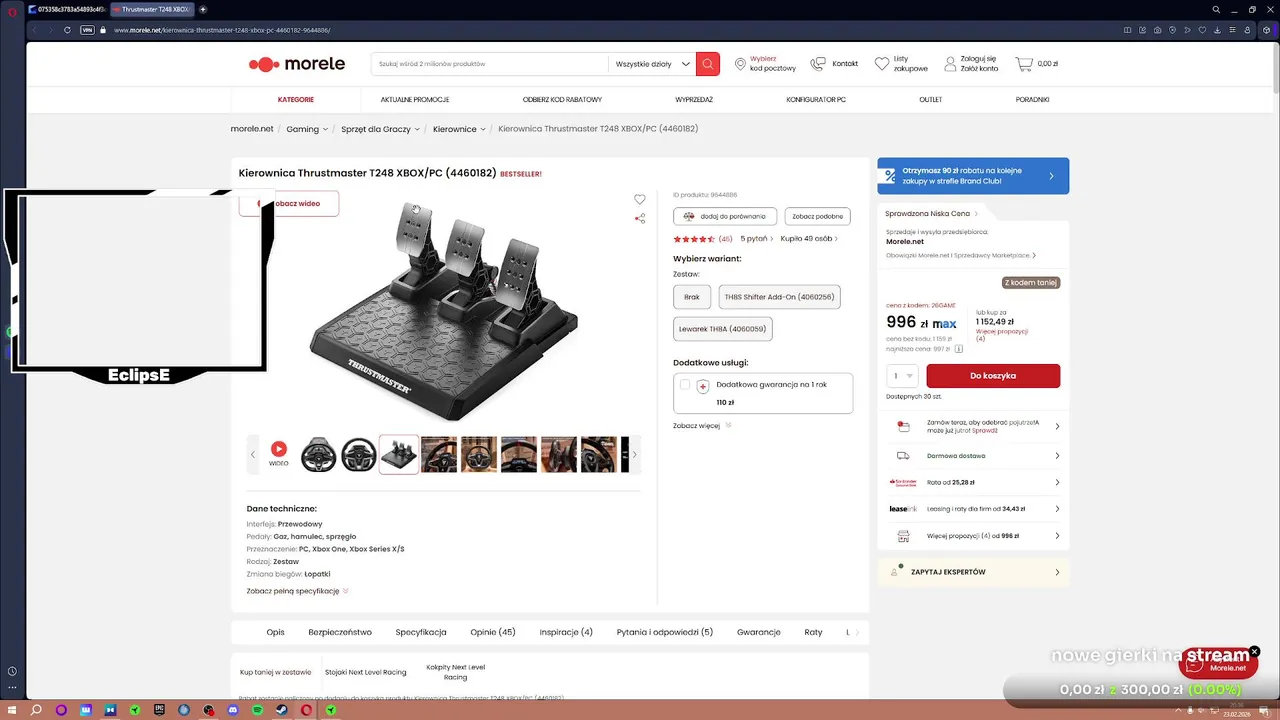Select the Brak variant option
The height and width of the screenshot is (720, 1280).
[692, 297]
